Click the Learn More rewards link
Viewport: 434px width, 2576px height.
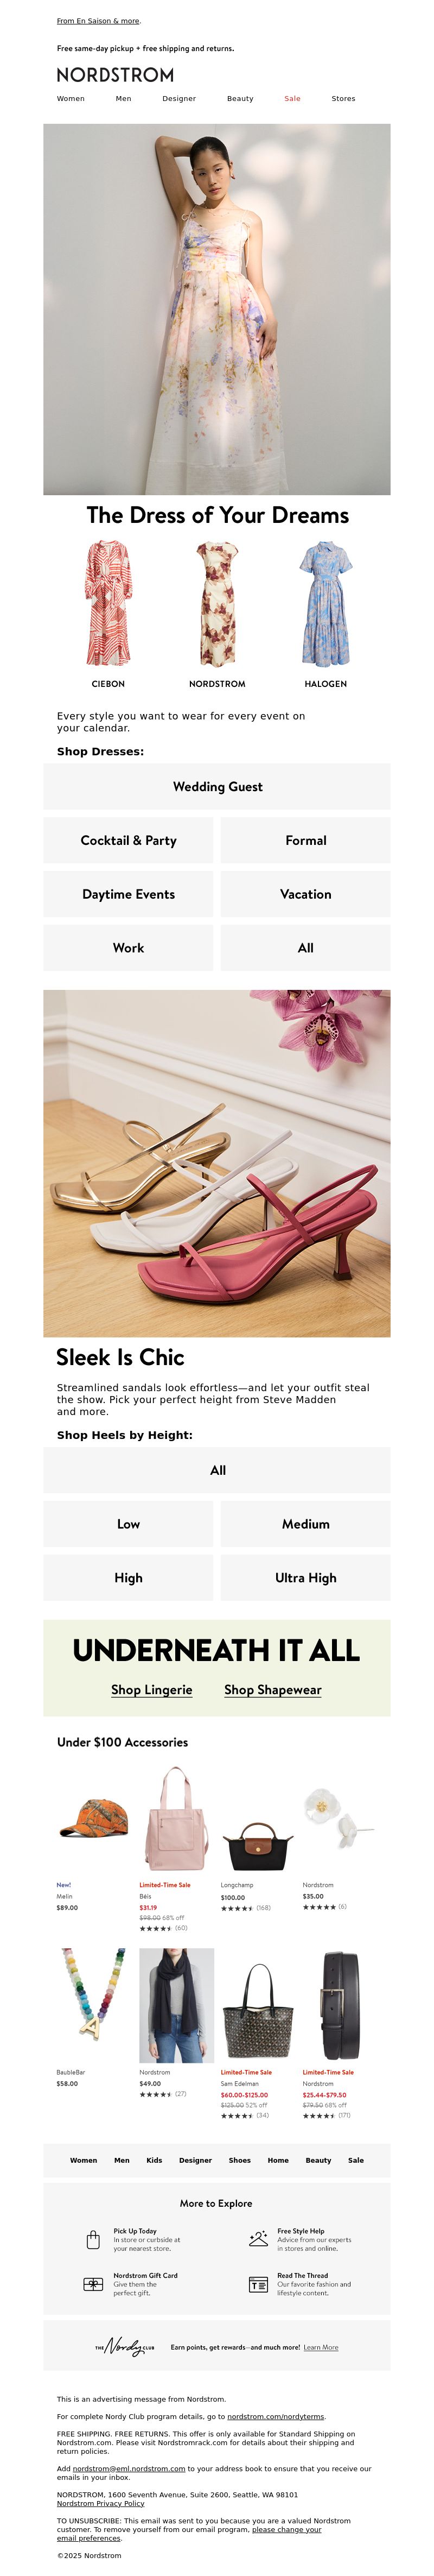[321, 2348]
